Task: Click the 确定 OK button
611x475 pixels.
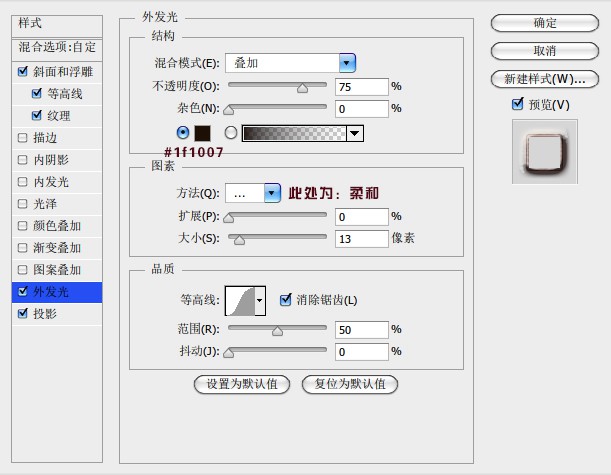Action: click(545, 23)
